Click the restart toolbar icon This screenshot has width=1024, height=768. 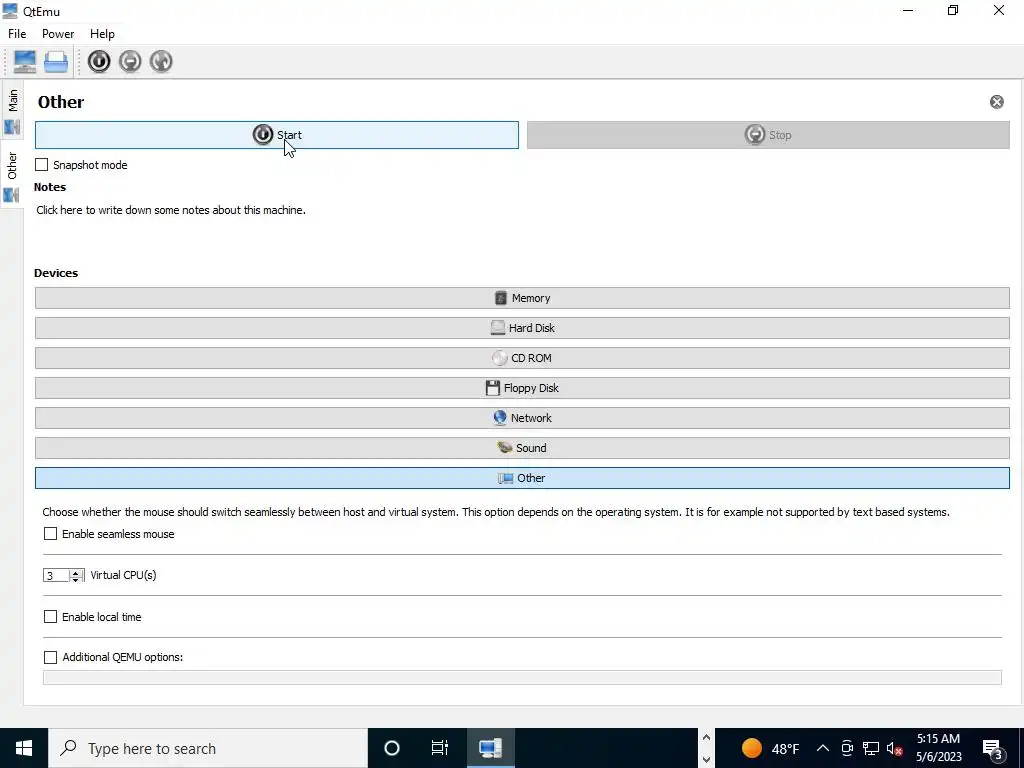click(161, 61)
